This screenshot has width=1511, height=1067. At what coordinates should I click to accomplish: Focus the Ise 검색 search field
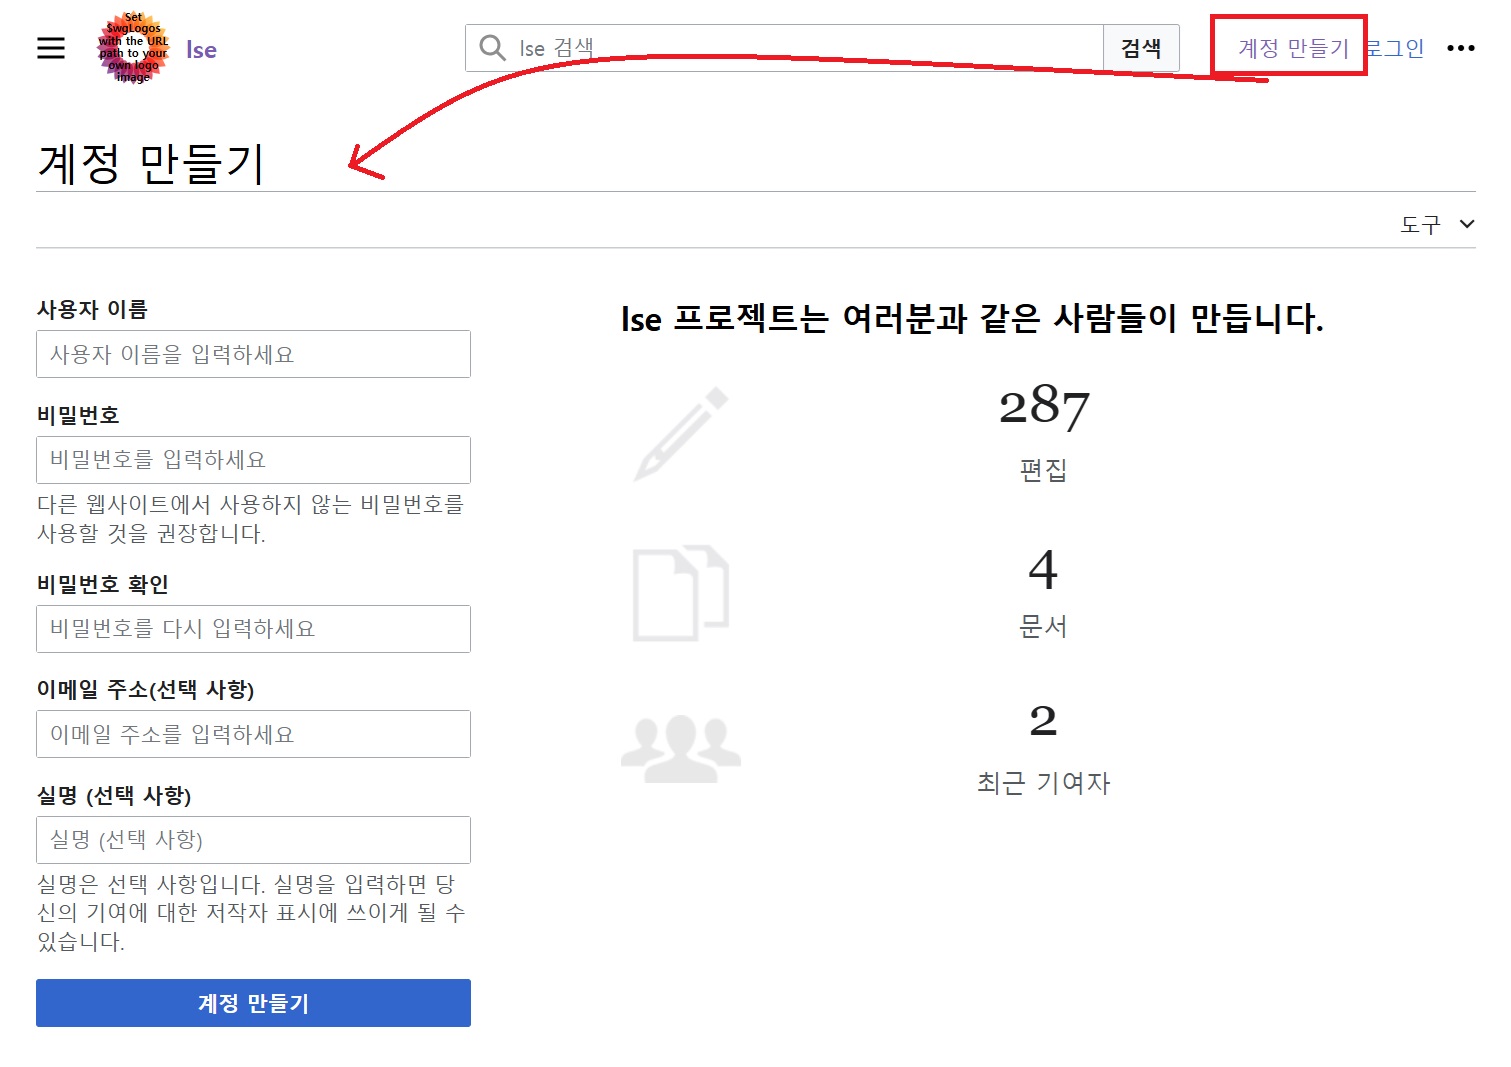pos(800,48)
